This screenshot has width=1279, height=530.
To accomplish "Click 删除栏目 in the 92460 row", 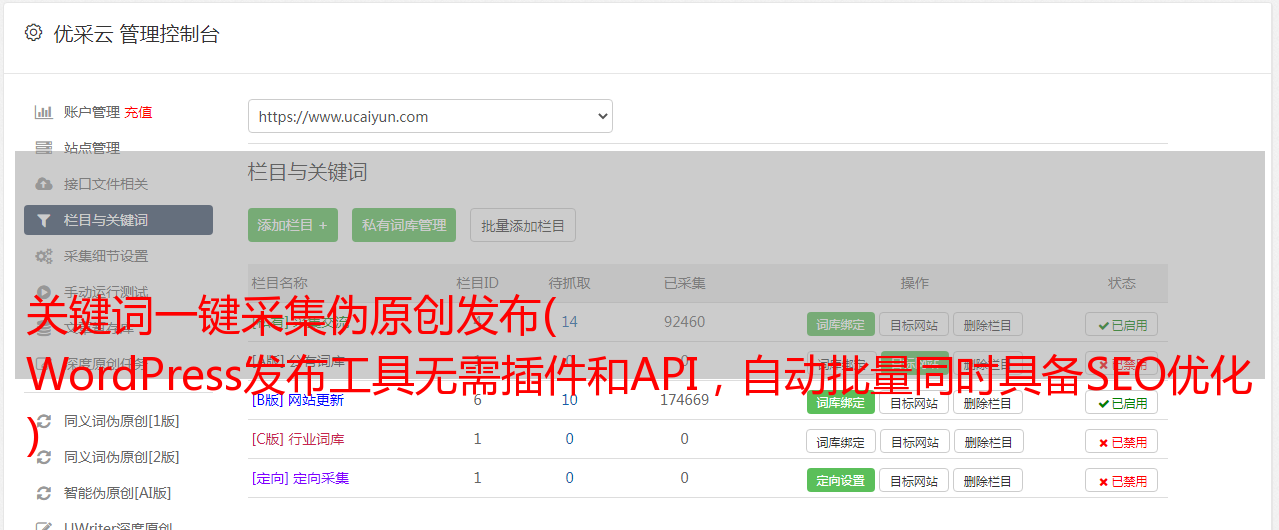I will pos(987,324).
